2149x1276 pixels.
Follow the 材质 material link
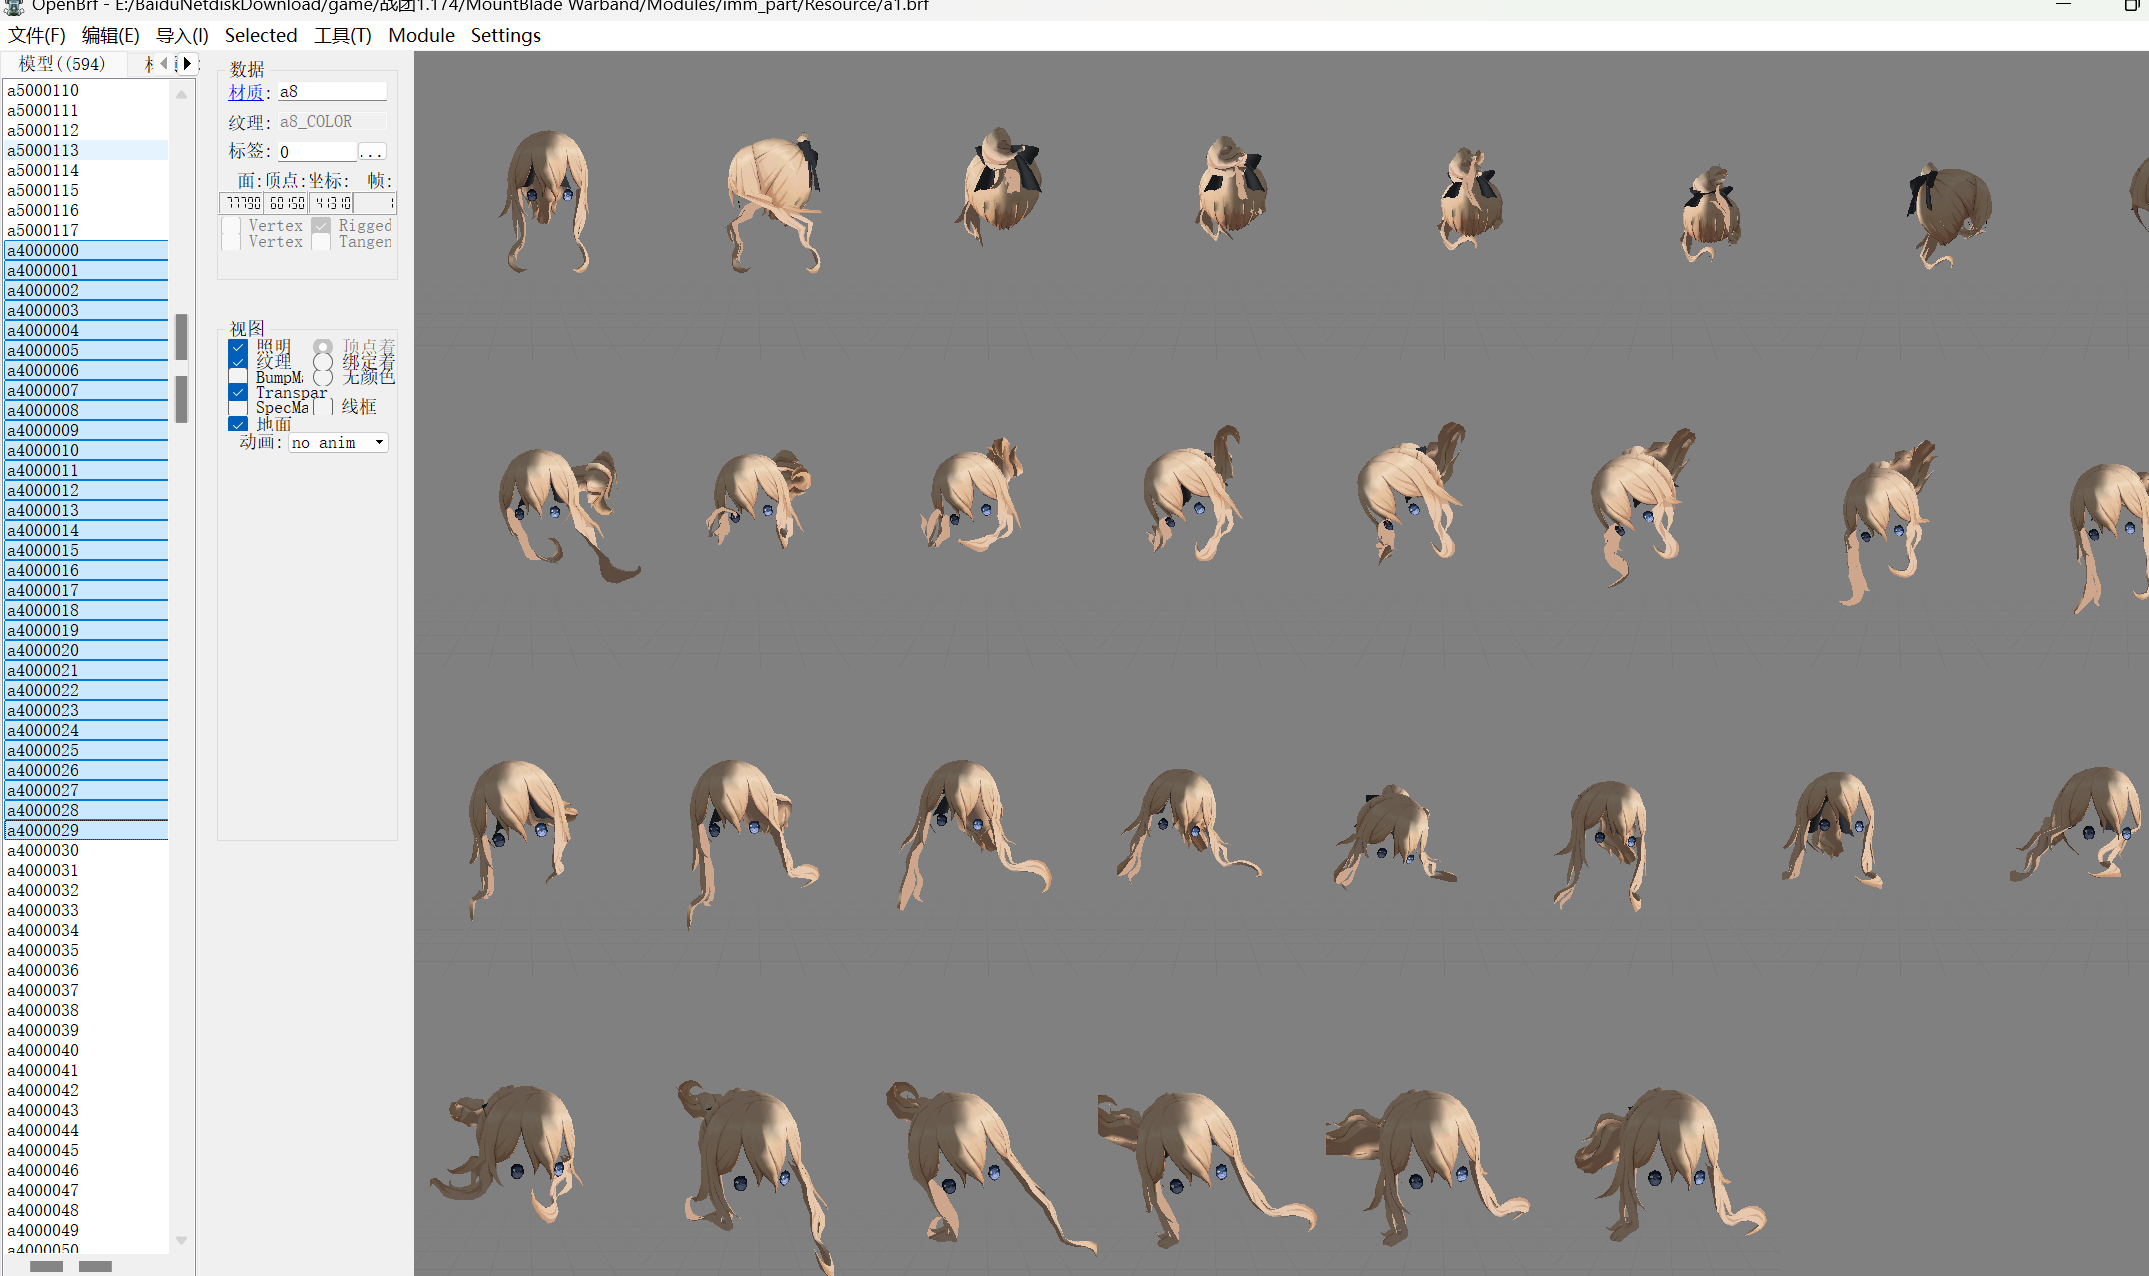[x=245, y=92]
